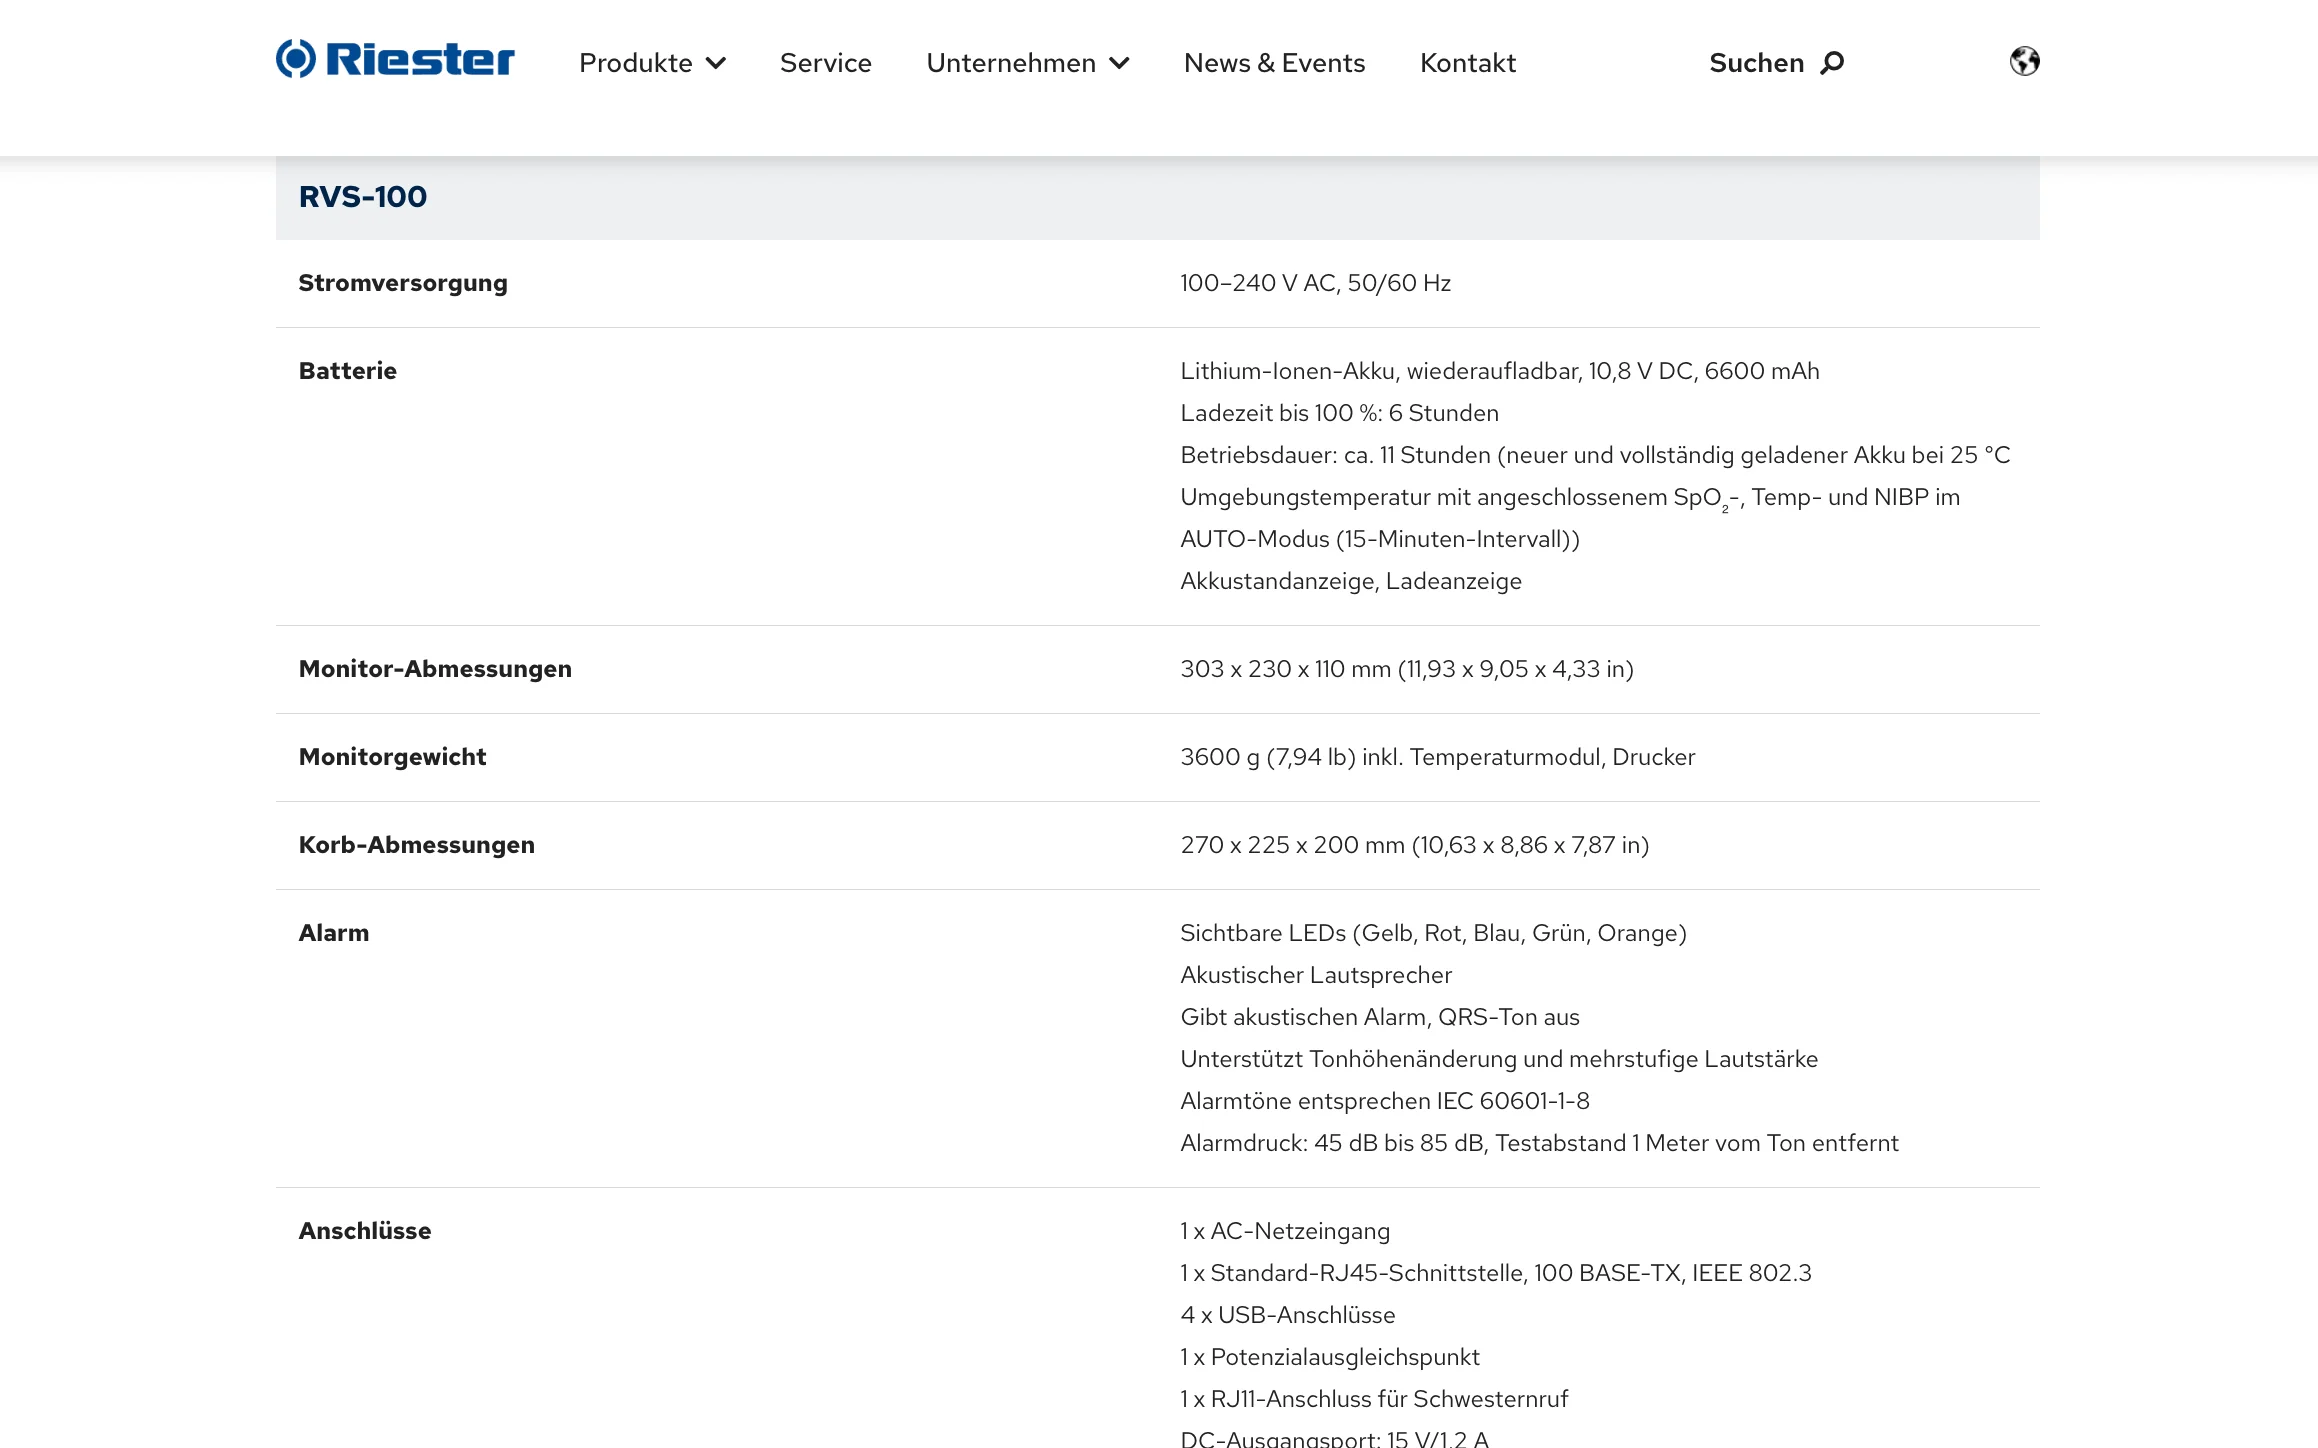Image resolution: width=2318 pixels, height=1448 pixels.
Task: Click the Riester logo
Action: click(x=395, y=60)
